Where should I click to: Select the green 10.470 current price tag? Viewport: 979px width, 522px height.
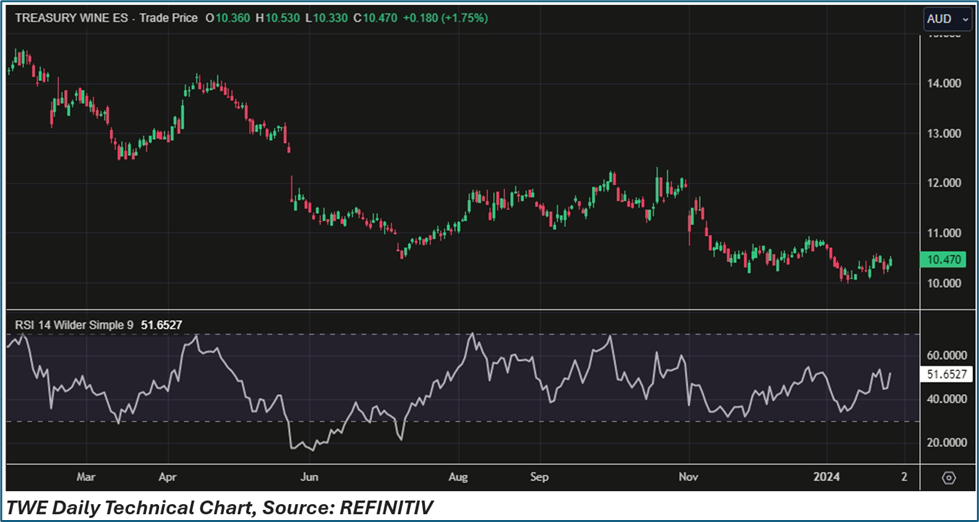(943, 259)
